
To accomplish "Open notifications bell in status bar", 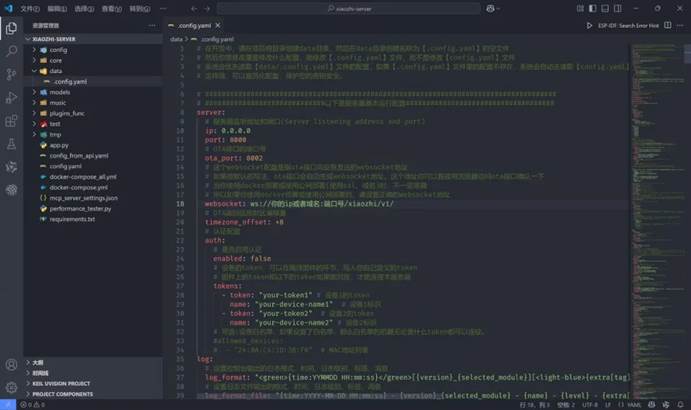I will click(x=680, y=404).
